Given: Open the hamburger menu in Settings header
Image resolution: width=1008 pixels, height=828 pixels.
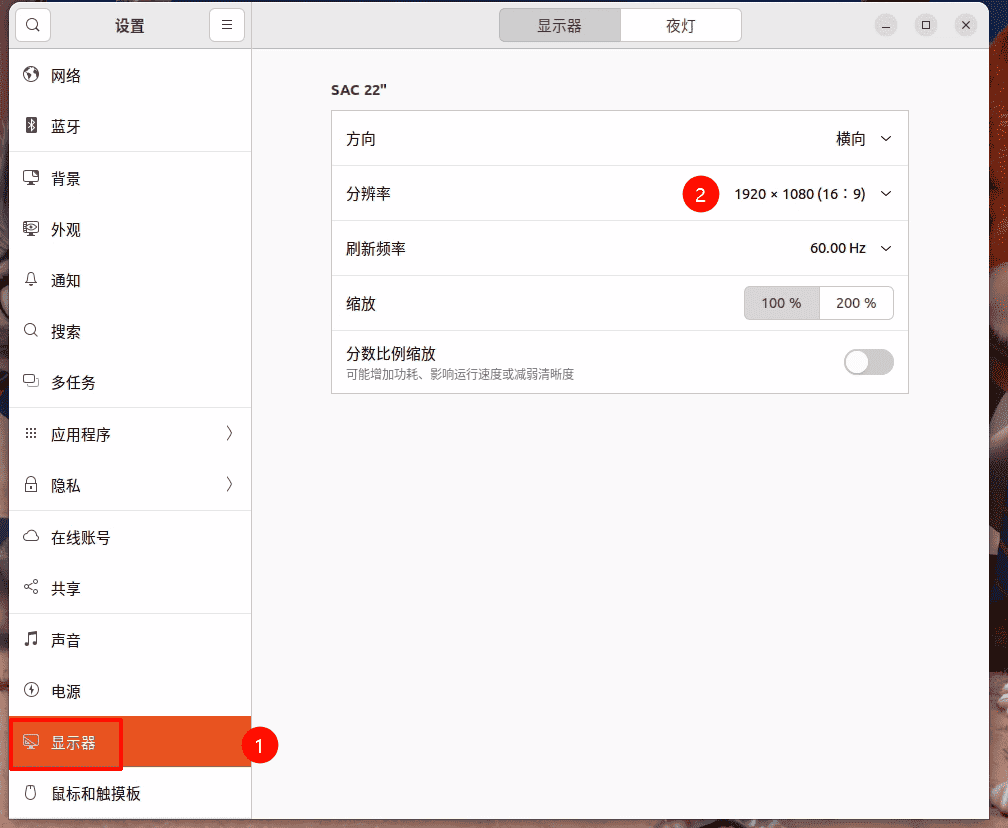Looking at the screenshot, I should coord(227,25).
